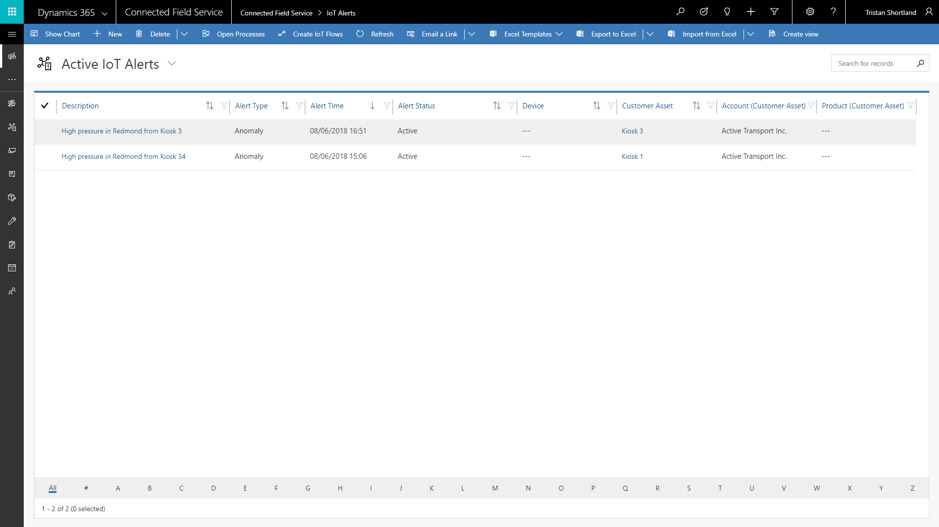Expand the Delete options arrow
This screenshot has height=527, width=939.
[184, 34]
